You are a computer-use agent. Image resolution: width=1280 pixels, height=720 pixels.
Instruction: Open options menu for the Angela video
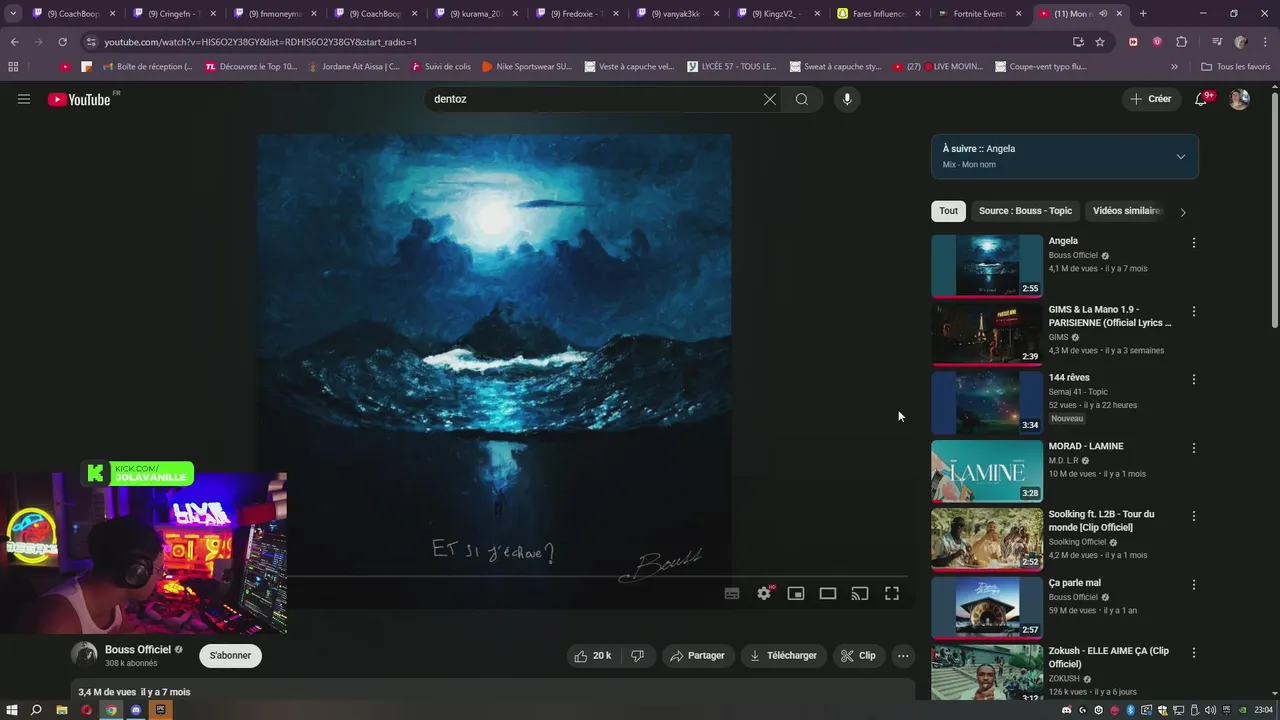[x=1193, y=243]
